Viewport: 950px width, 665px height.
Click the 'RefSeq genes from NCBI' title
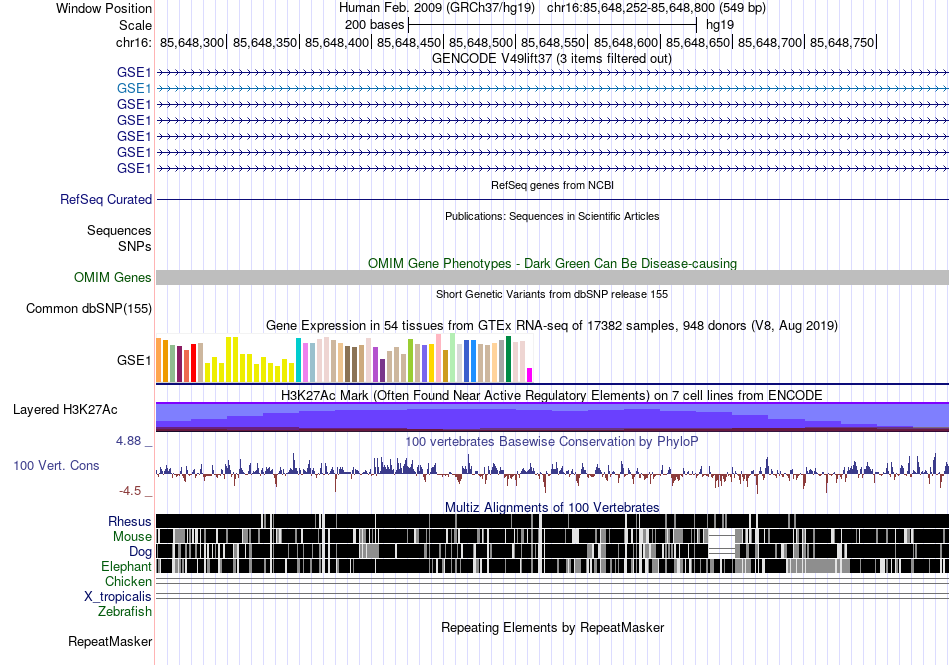552,185
